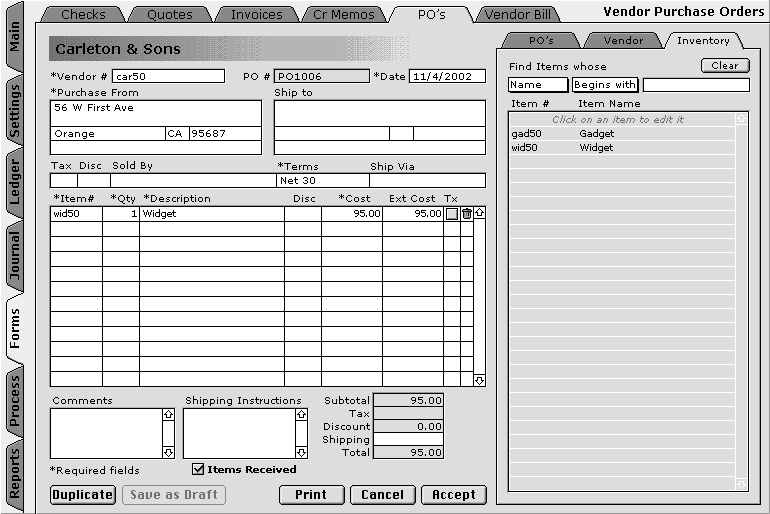Click the Terms field Net 30
Viewport: 770px width, 514px height.
[323, 181]
